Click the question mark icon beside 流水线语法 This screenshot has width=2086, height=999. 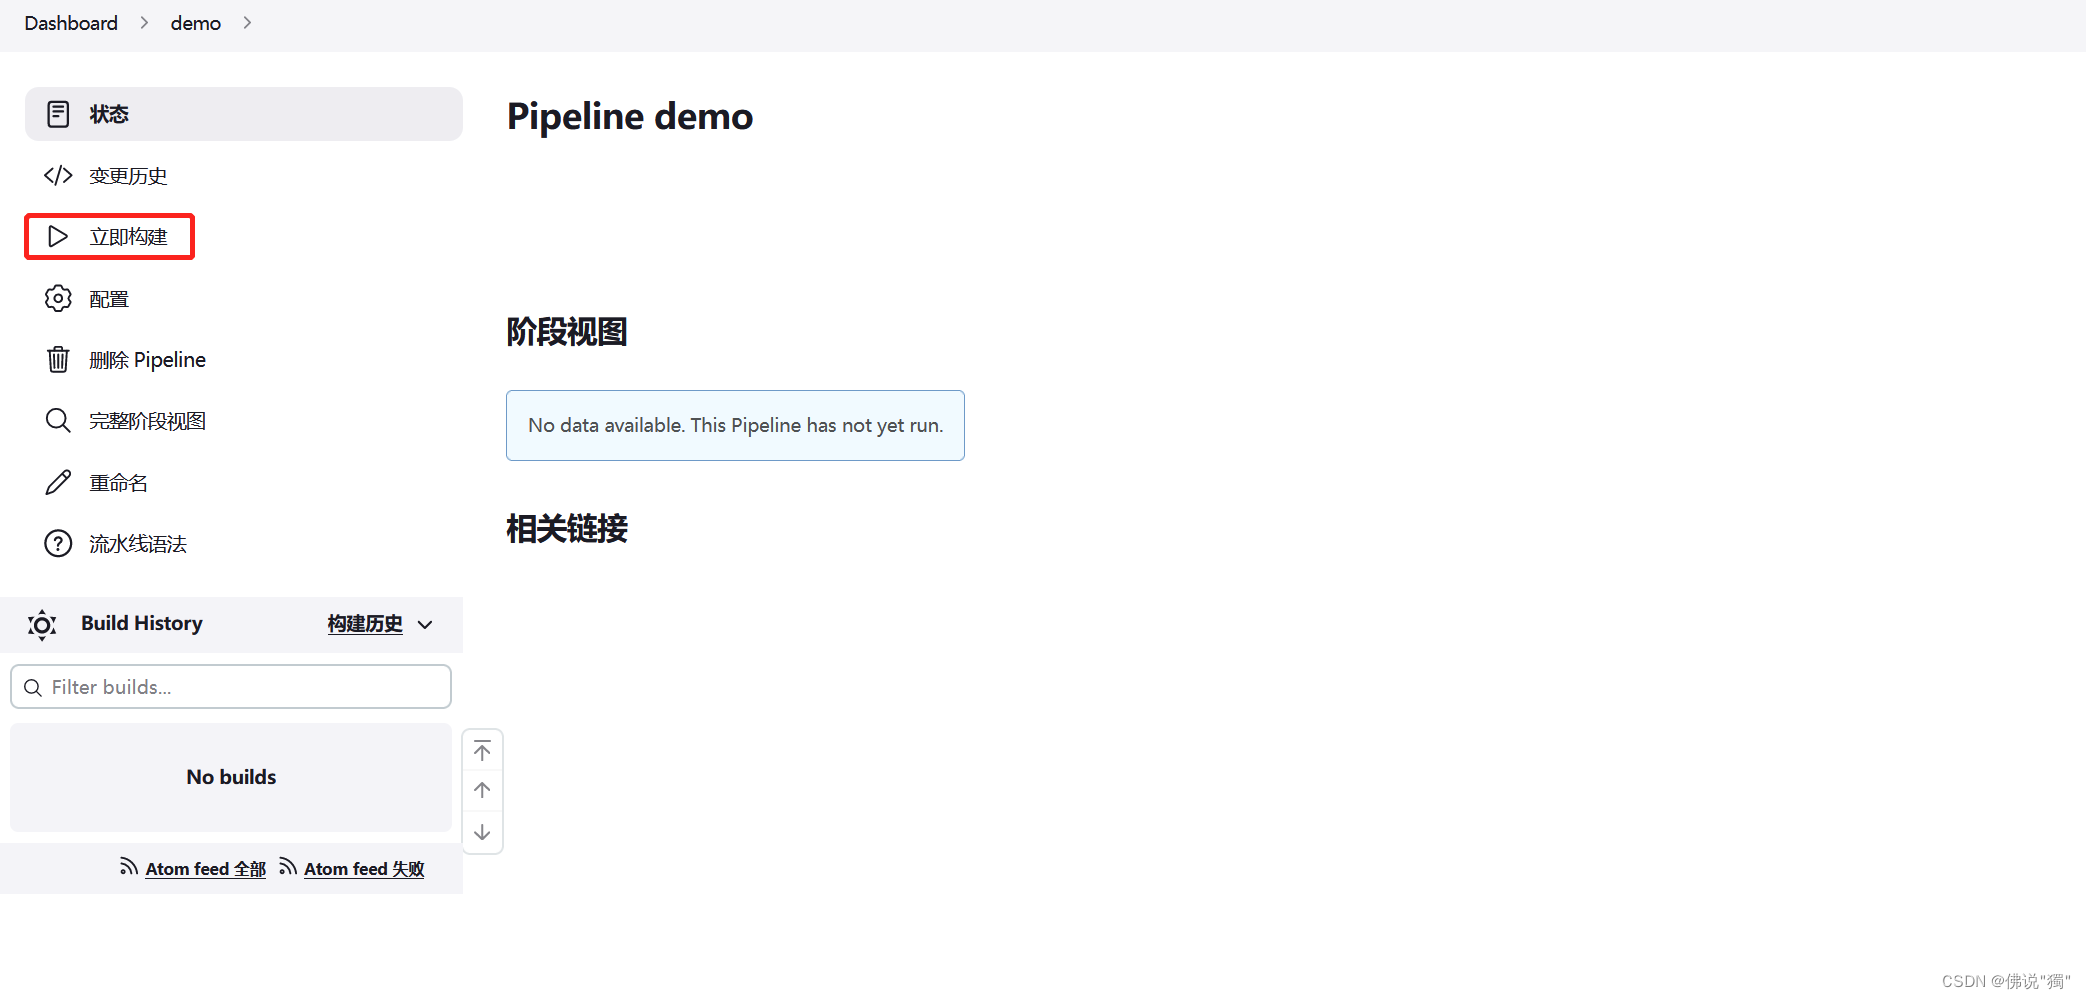click(x=58, y=544)
